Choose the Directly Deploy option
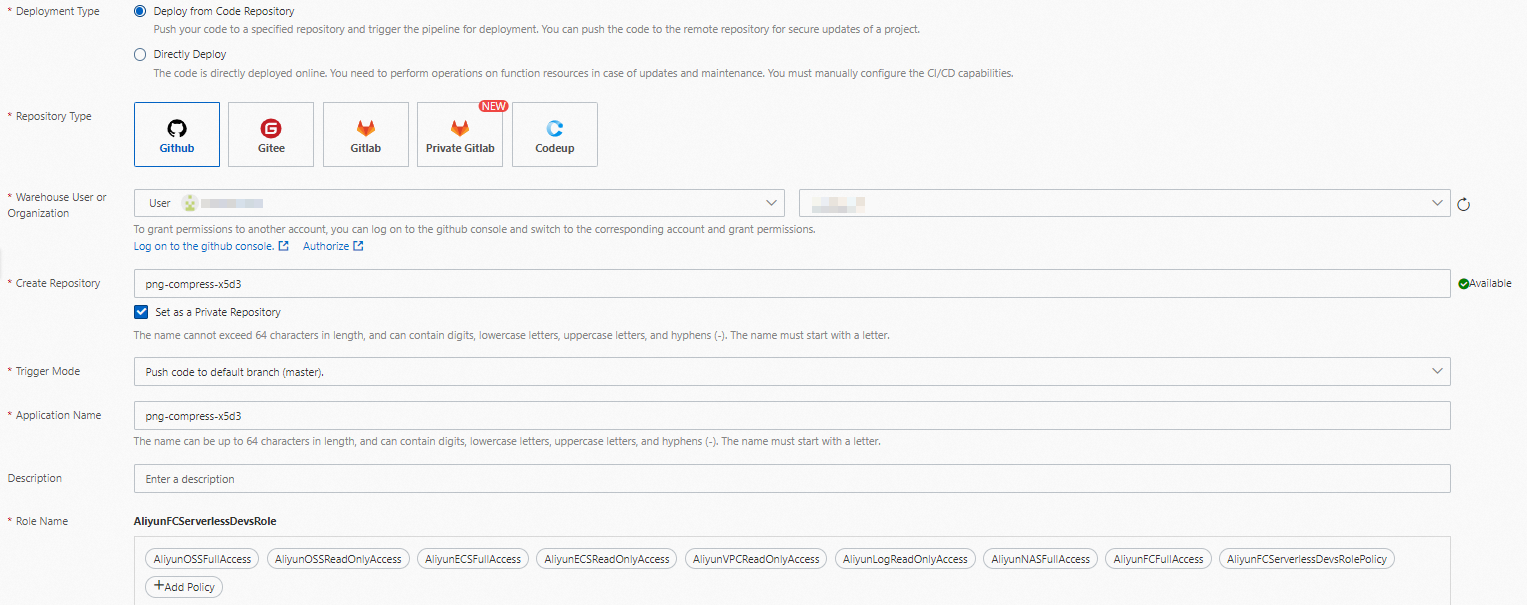 (140, 54)
